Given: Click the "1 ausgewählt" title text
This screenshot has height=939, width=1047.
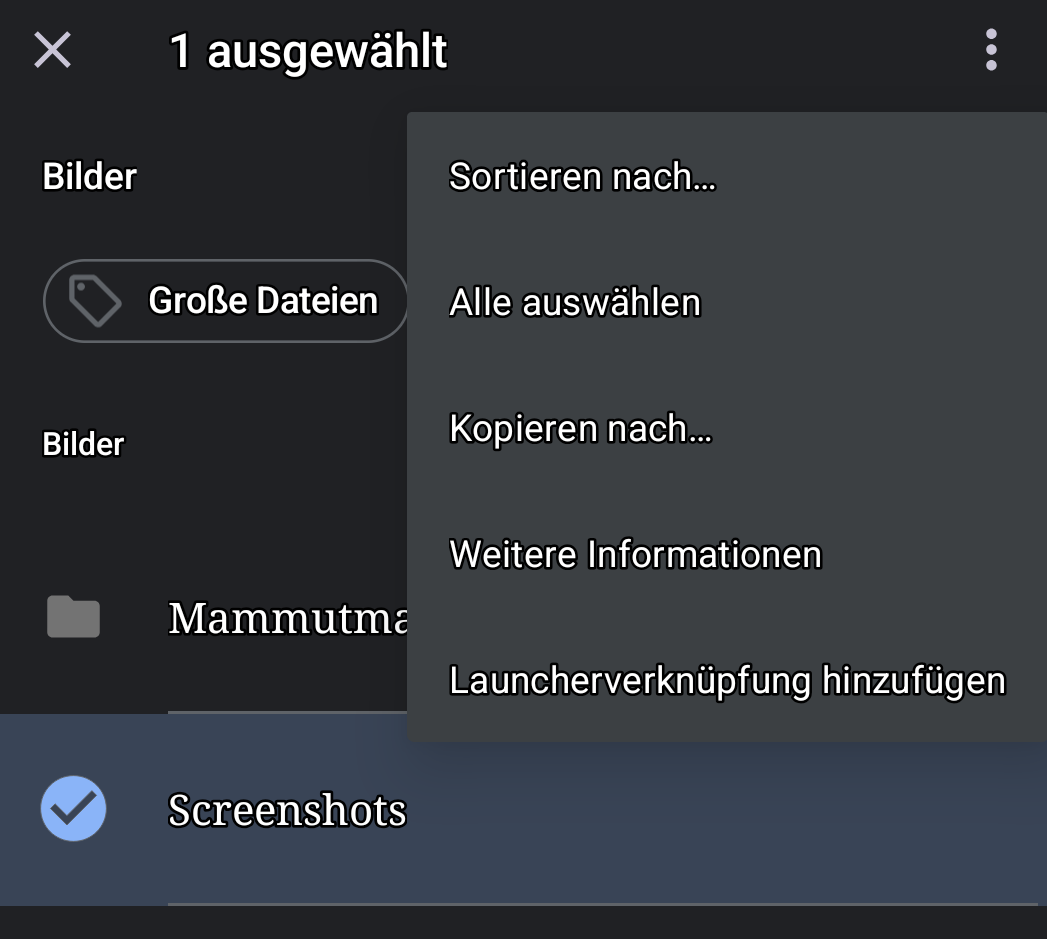Looking at the screenshot, I should coord(308,50).
